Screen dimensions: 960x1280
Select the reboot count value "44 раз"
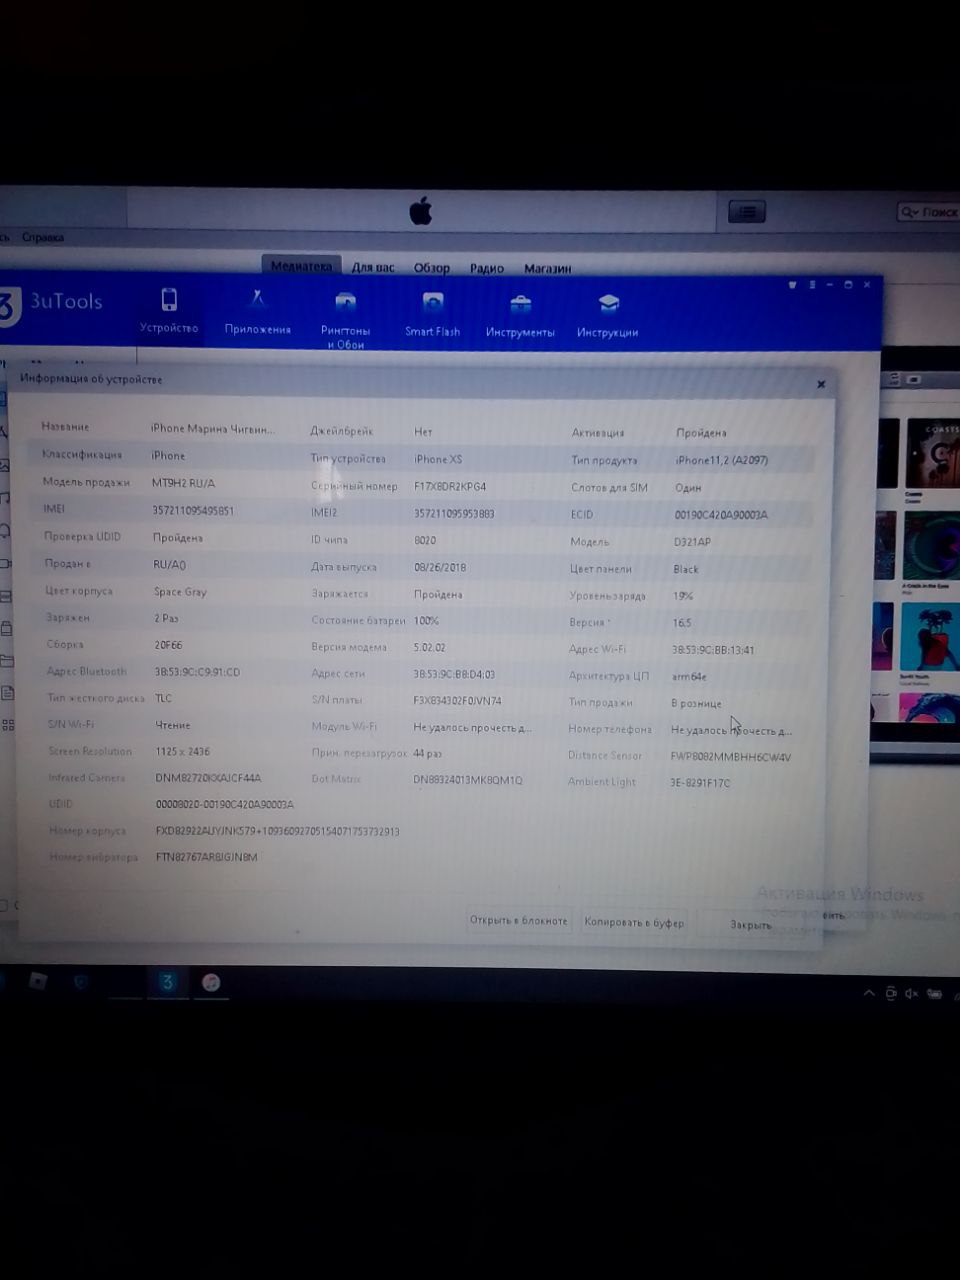(x=427, y=753)
